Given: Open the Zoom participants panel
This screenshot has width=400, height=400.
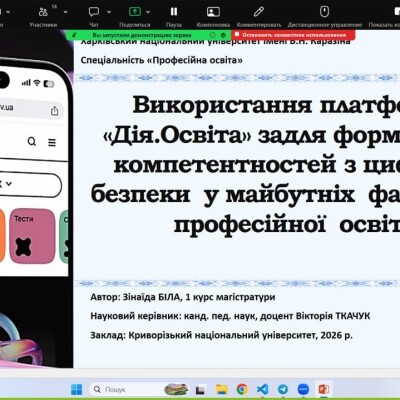Looking at the screenshot, I should 43,16.
